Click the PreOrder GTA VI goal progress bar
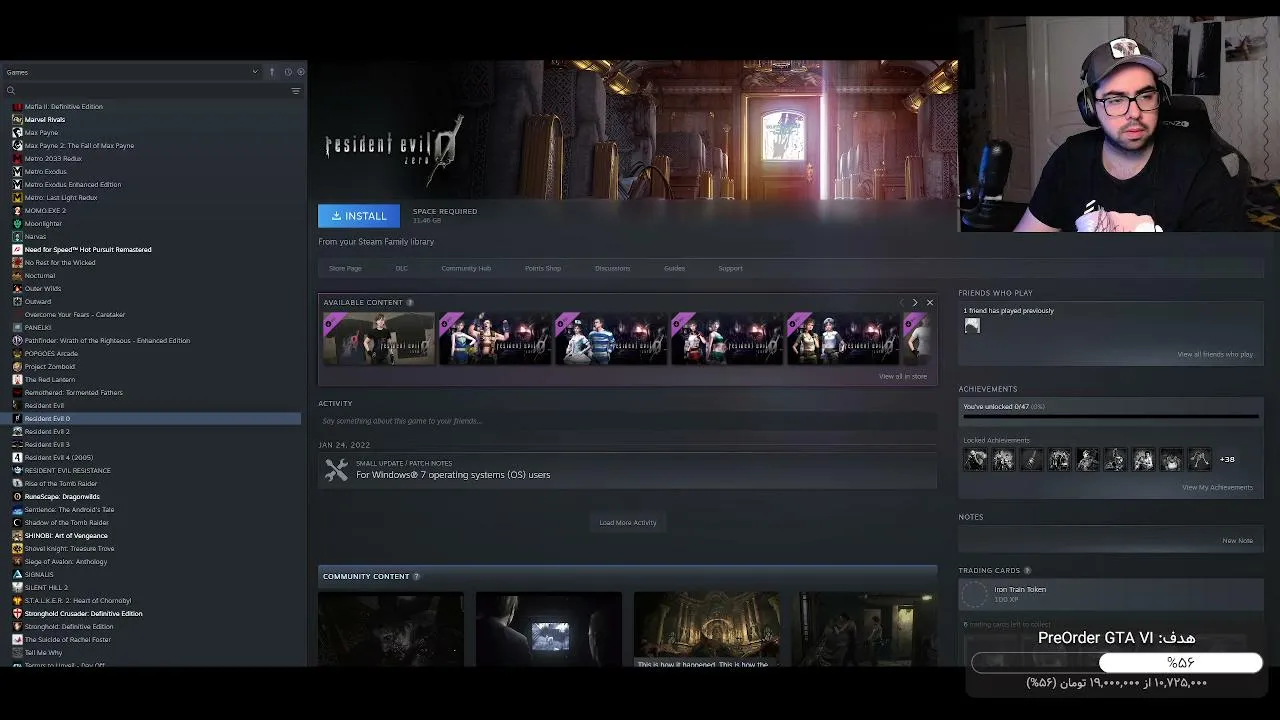The image size is (1280, 720). (1117, 662)
